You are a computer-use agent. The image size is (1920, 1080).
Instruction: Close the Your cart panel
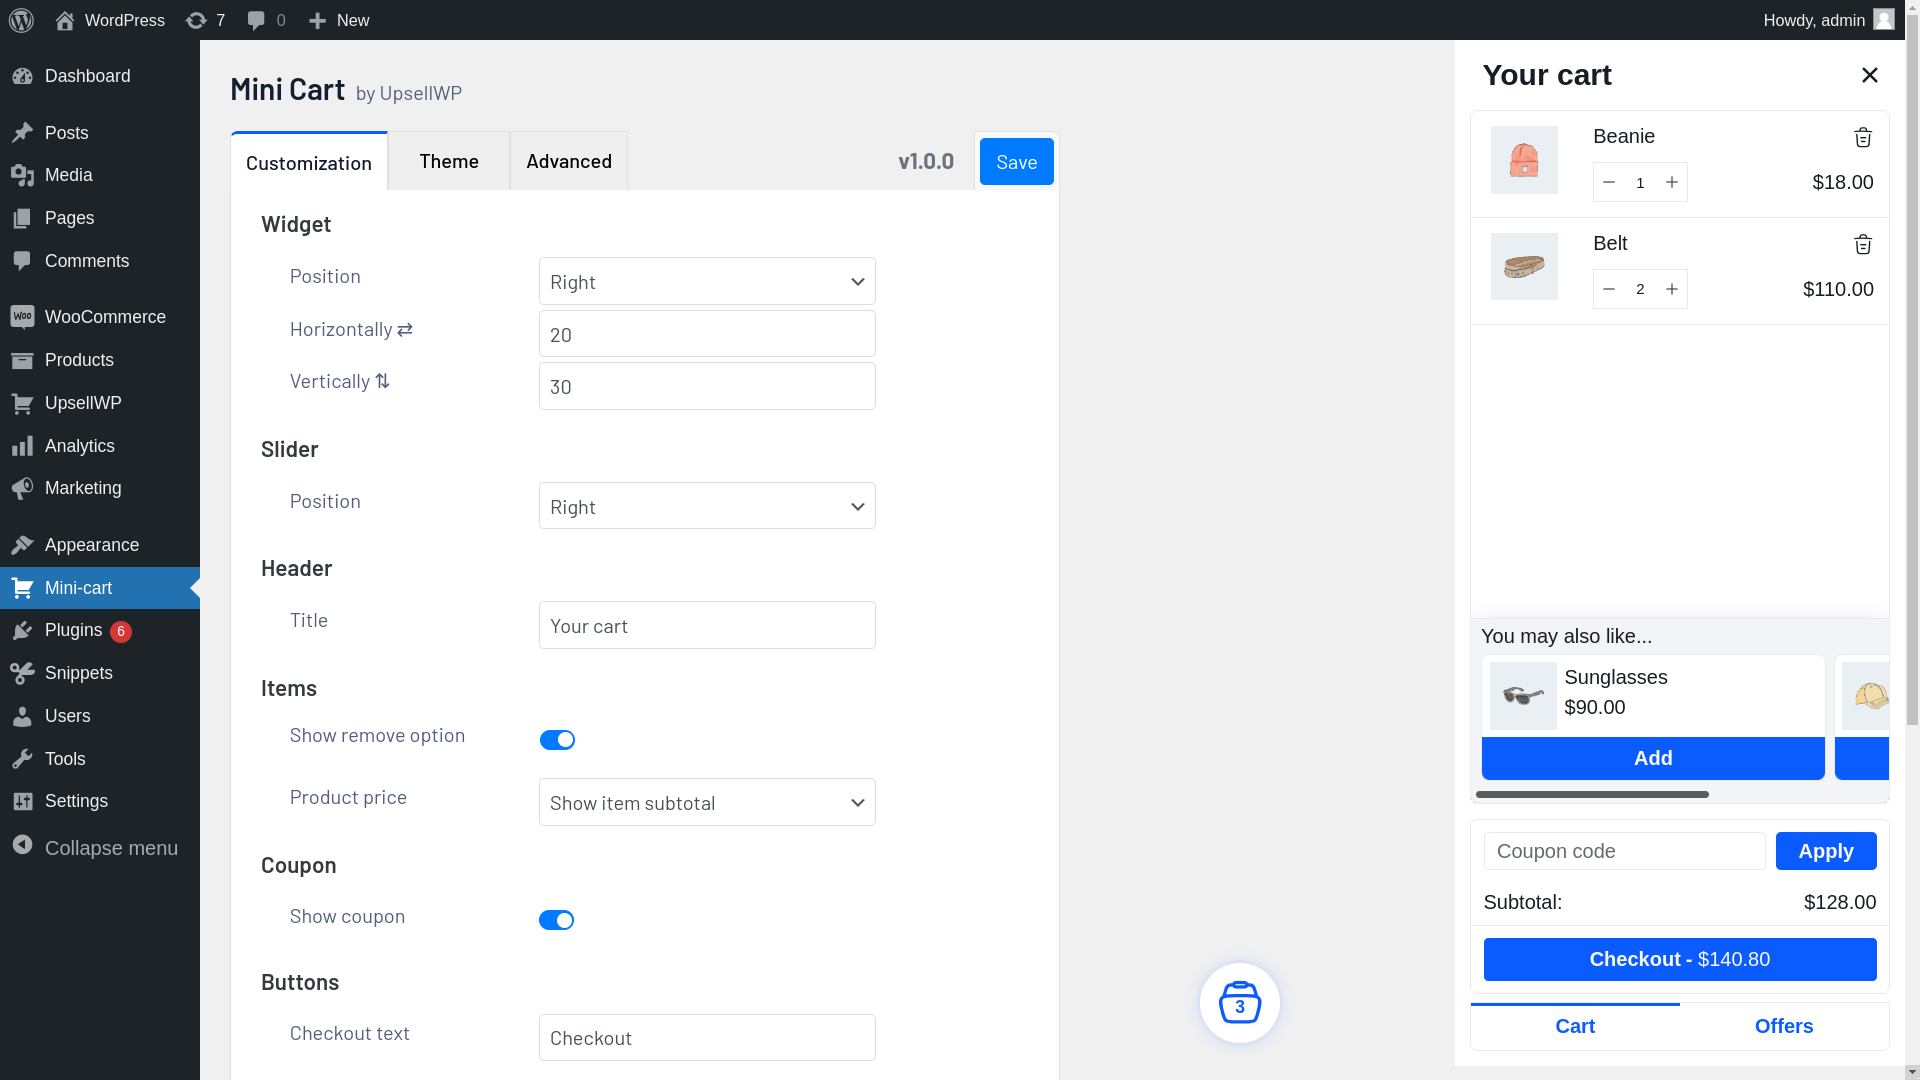tap(1870, 75)
